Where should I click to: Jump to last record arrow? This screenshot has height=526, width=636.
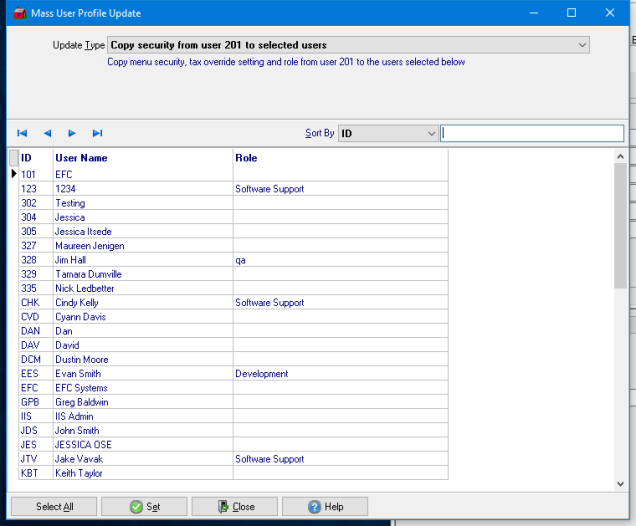[97, 133]
